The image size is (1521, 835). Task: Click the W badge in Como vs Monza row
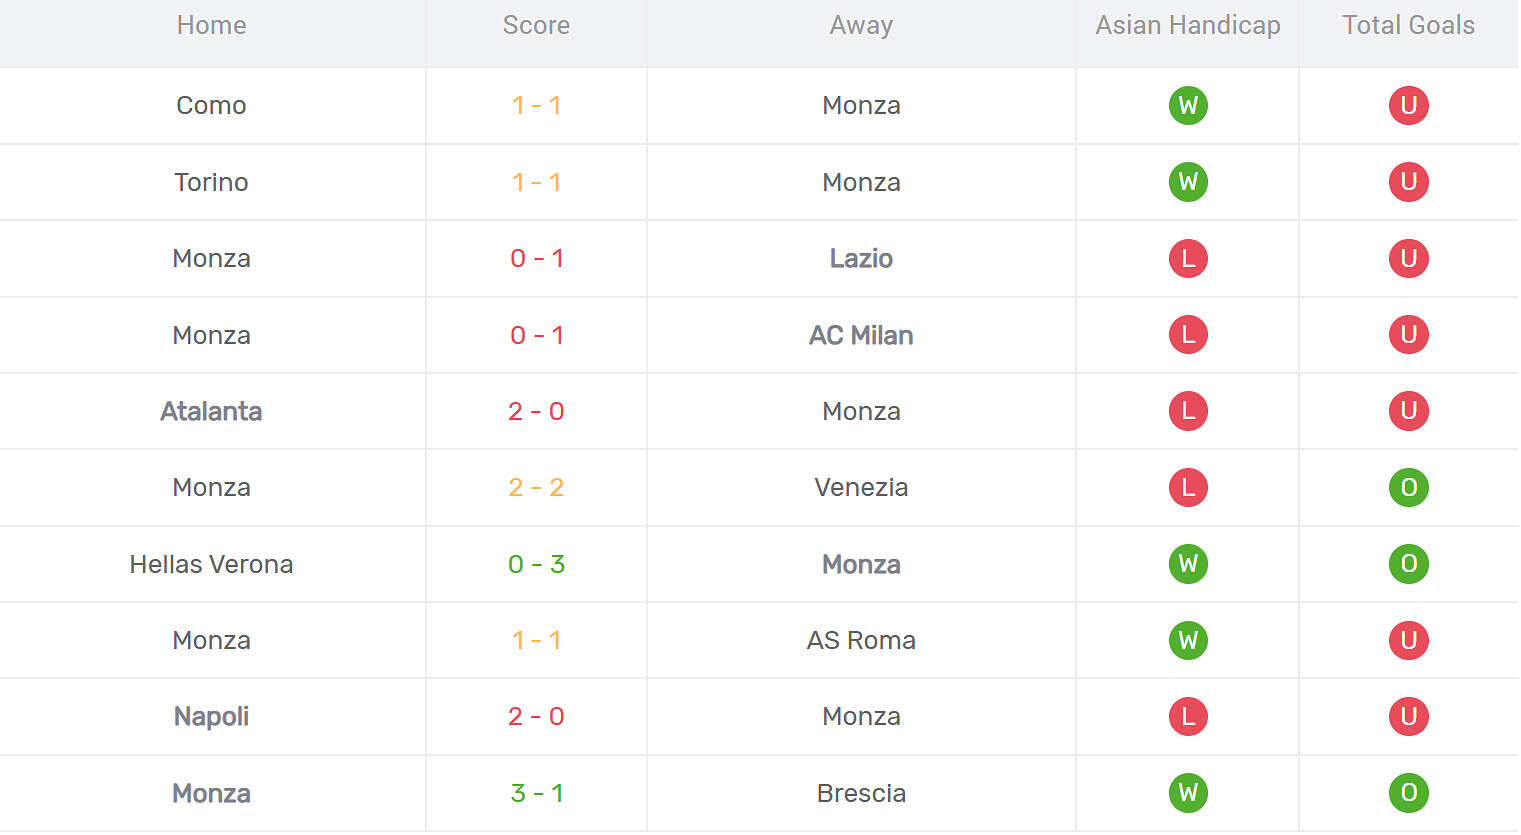[x=1188, y=105]
